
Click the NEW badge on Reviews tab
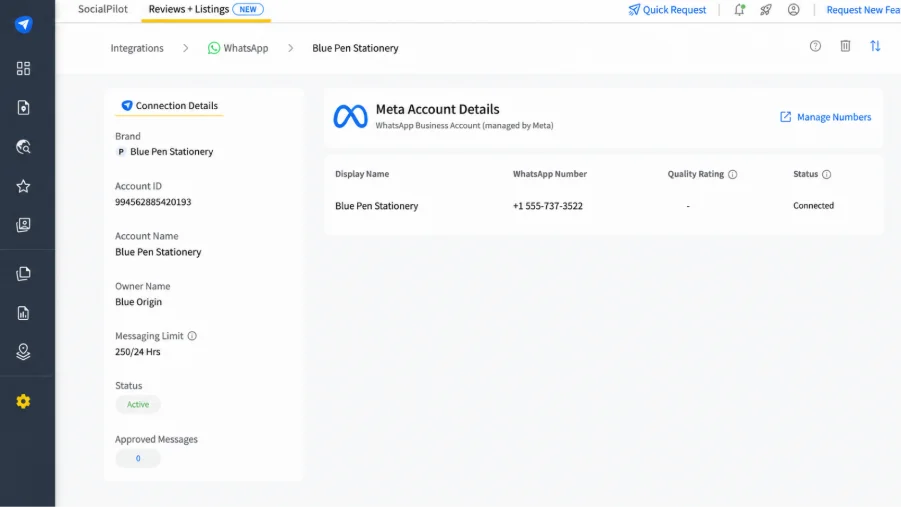[x=248, y=9]
